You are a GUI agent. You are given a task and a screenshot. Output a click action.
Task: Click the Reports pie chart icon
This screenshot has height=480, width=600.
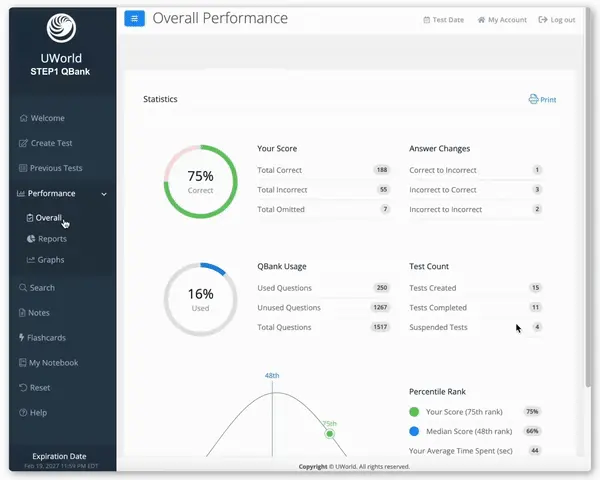pos(31,239)
